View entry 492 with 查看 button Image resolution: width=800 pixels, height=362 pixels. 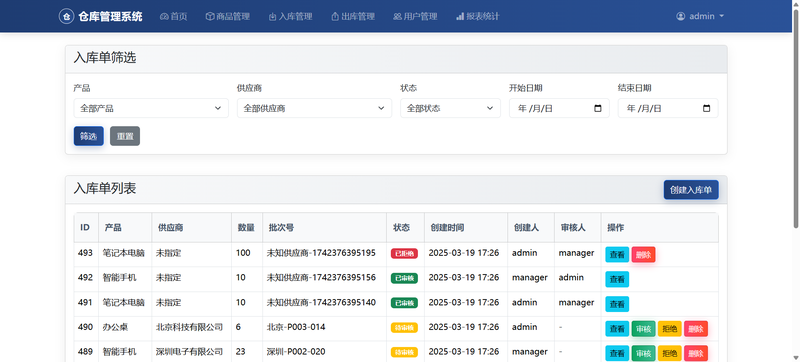point(617,279)
